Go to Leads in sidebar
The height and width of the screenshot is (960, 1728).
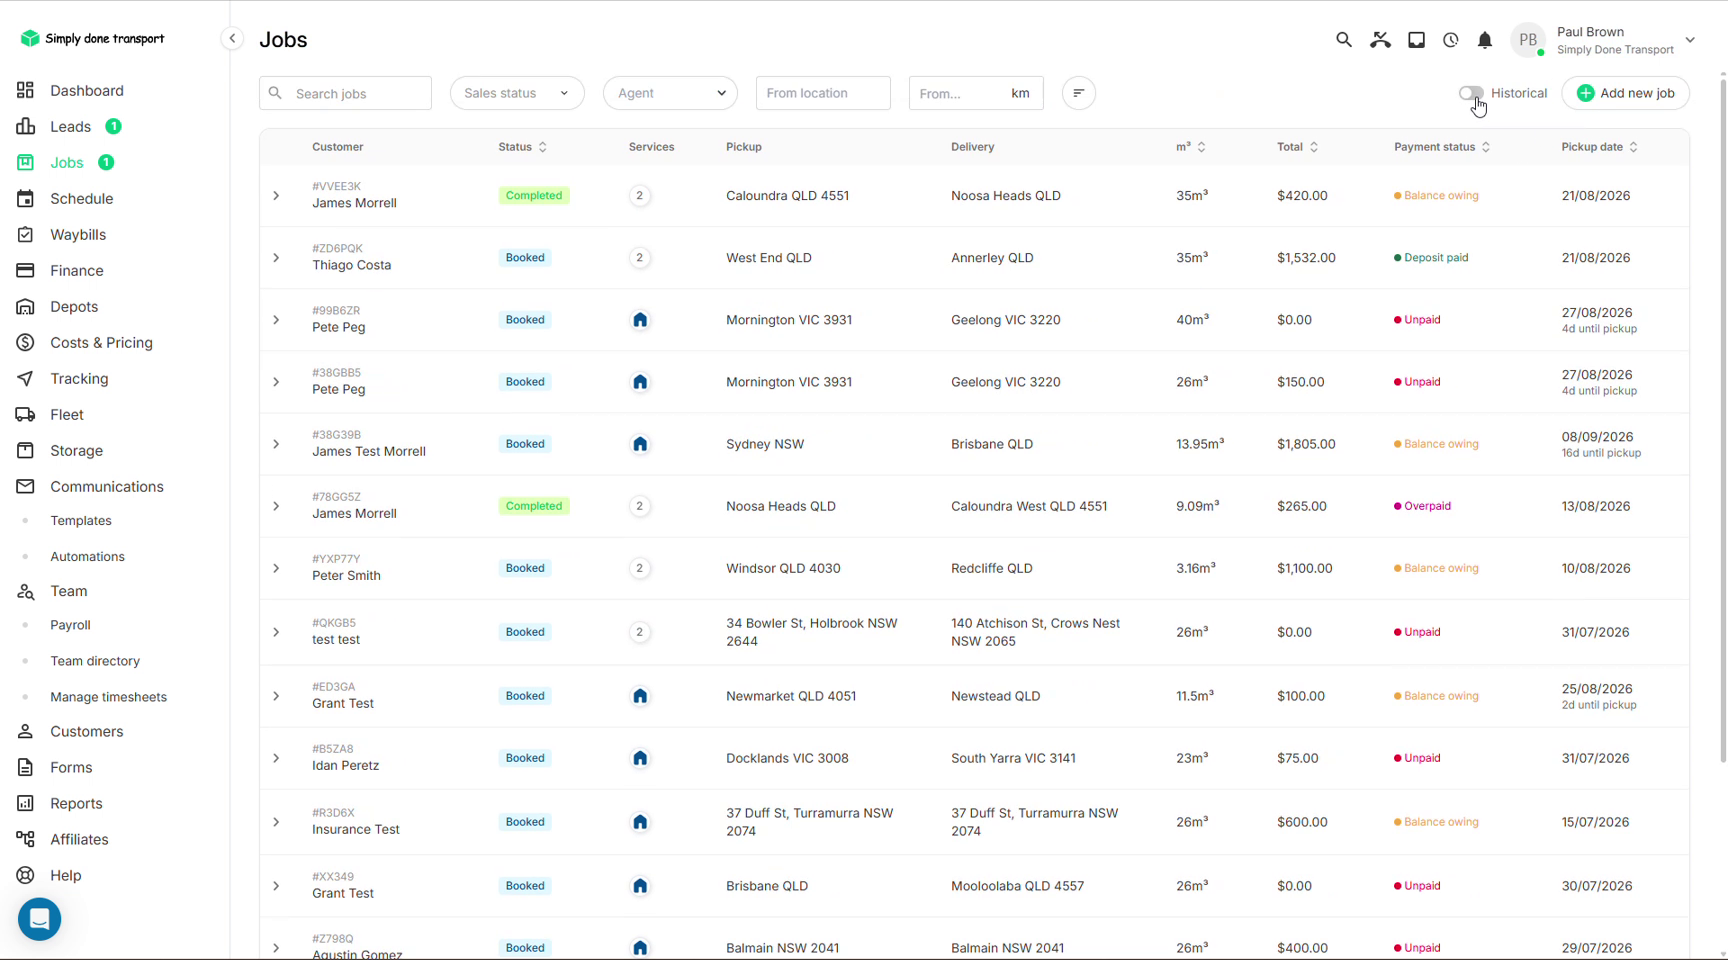[70, 126]
